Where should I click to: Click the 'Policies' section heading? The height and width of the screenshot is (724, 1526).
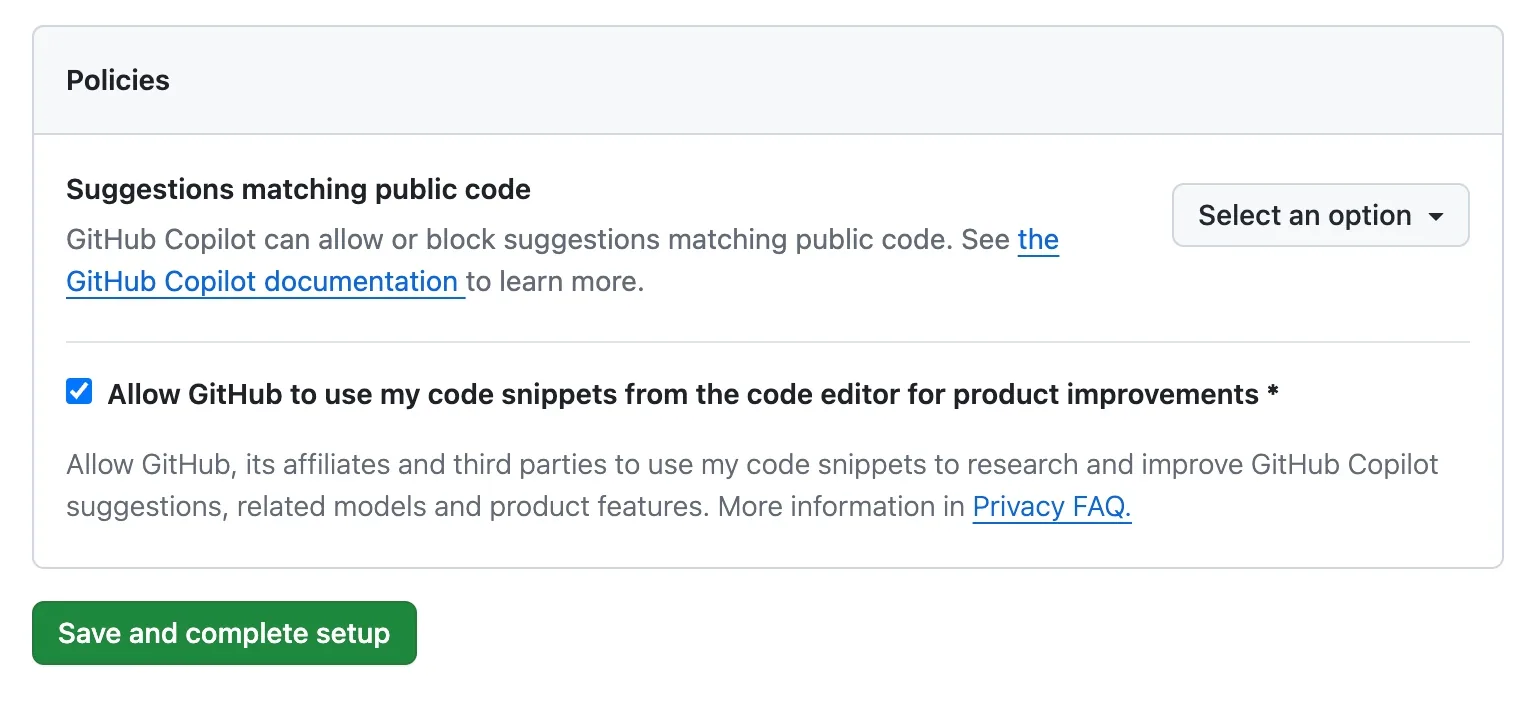tap(118, 80)
